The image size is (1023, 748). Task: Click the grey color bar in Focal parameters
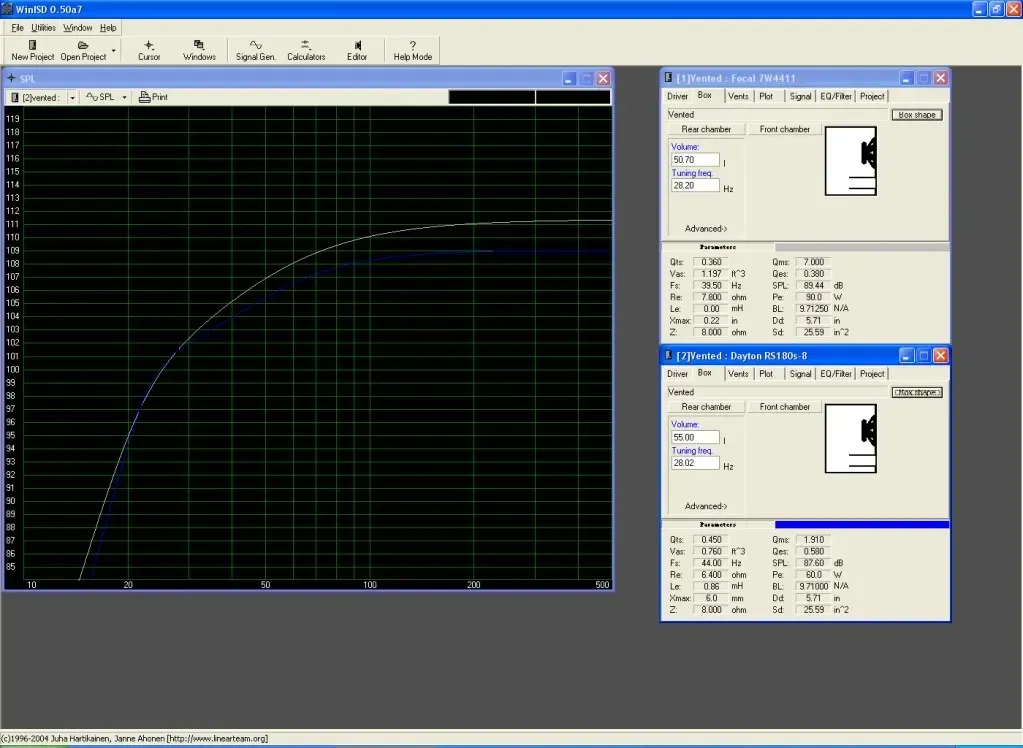pyautogui.click(x=862, y=247)
